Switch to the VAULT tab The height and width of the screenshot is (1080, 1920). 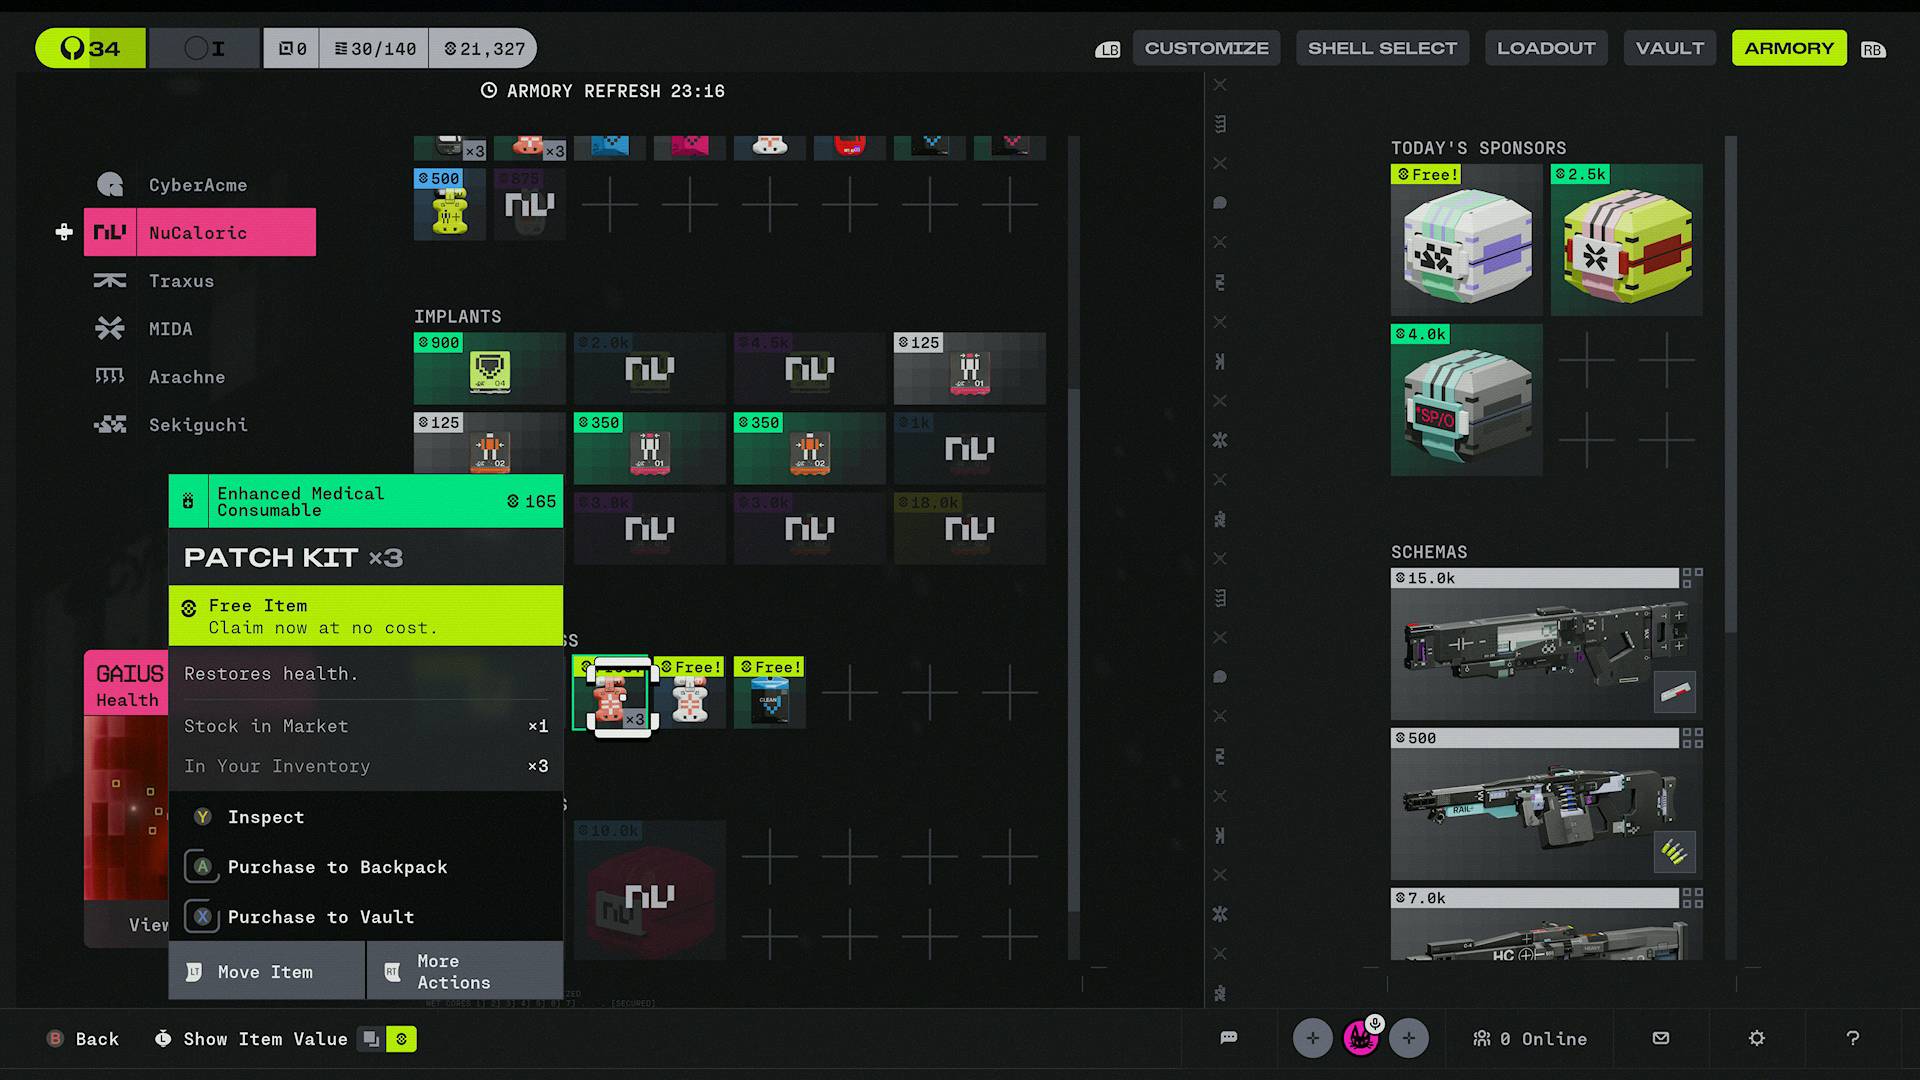(1669, 47)
